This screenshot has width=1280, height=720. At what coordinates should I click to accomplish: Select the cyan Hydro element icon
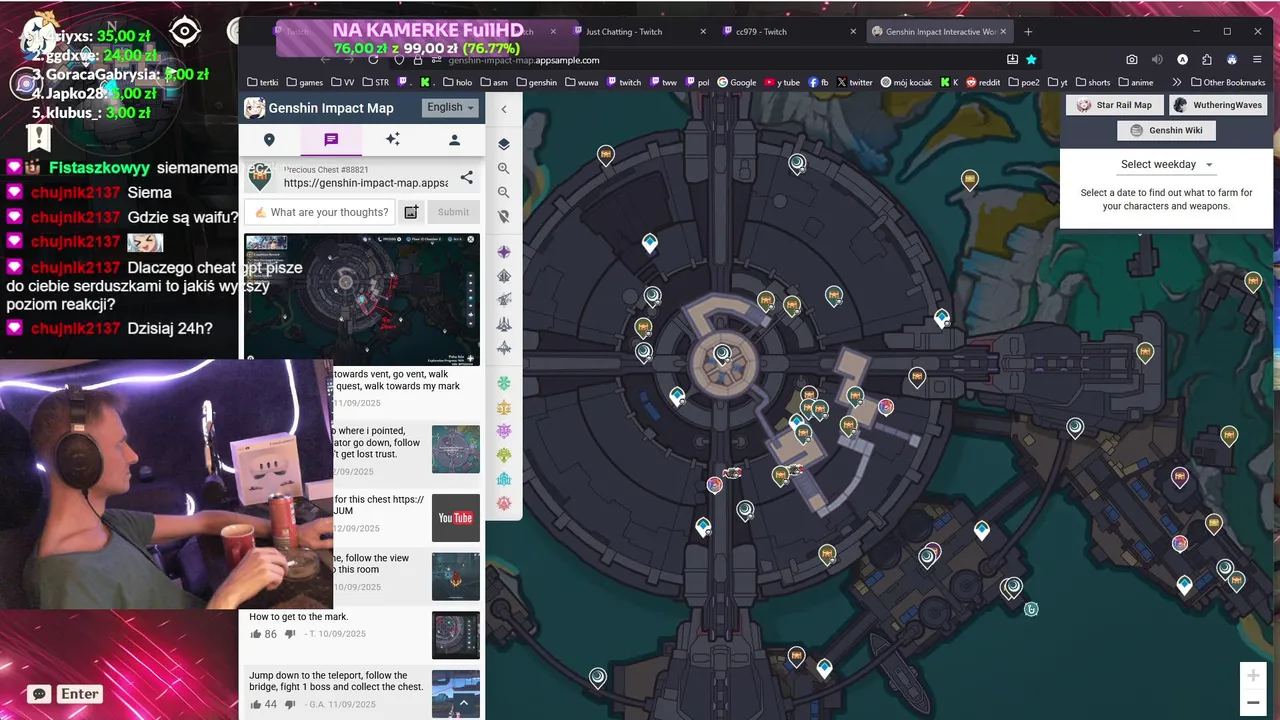pyautogui.click(x=504, y=480)
